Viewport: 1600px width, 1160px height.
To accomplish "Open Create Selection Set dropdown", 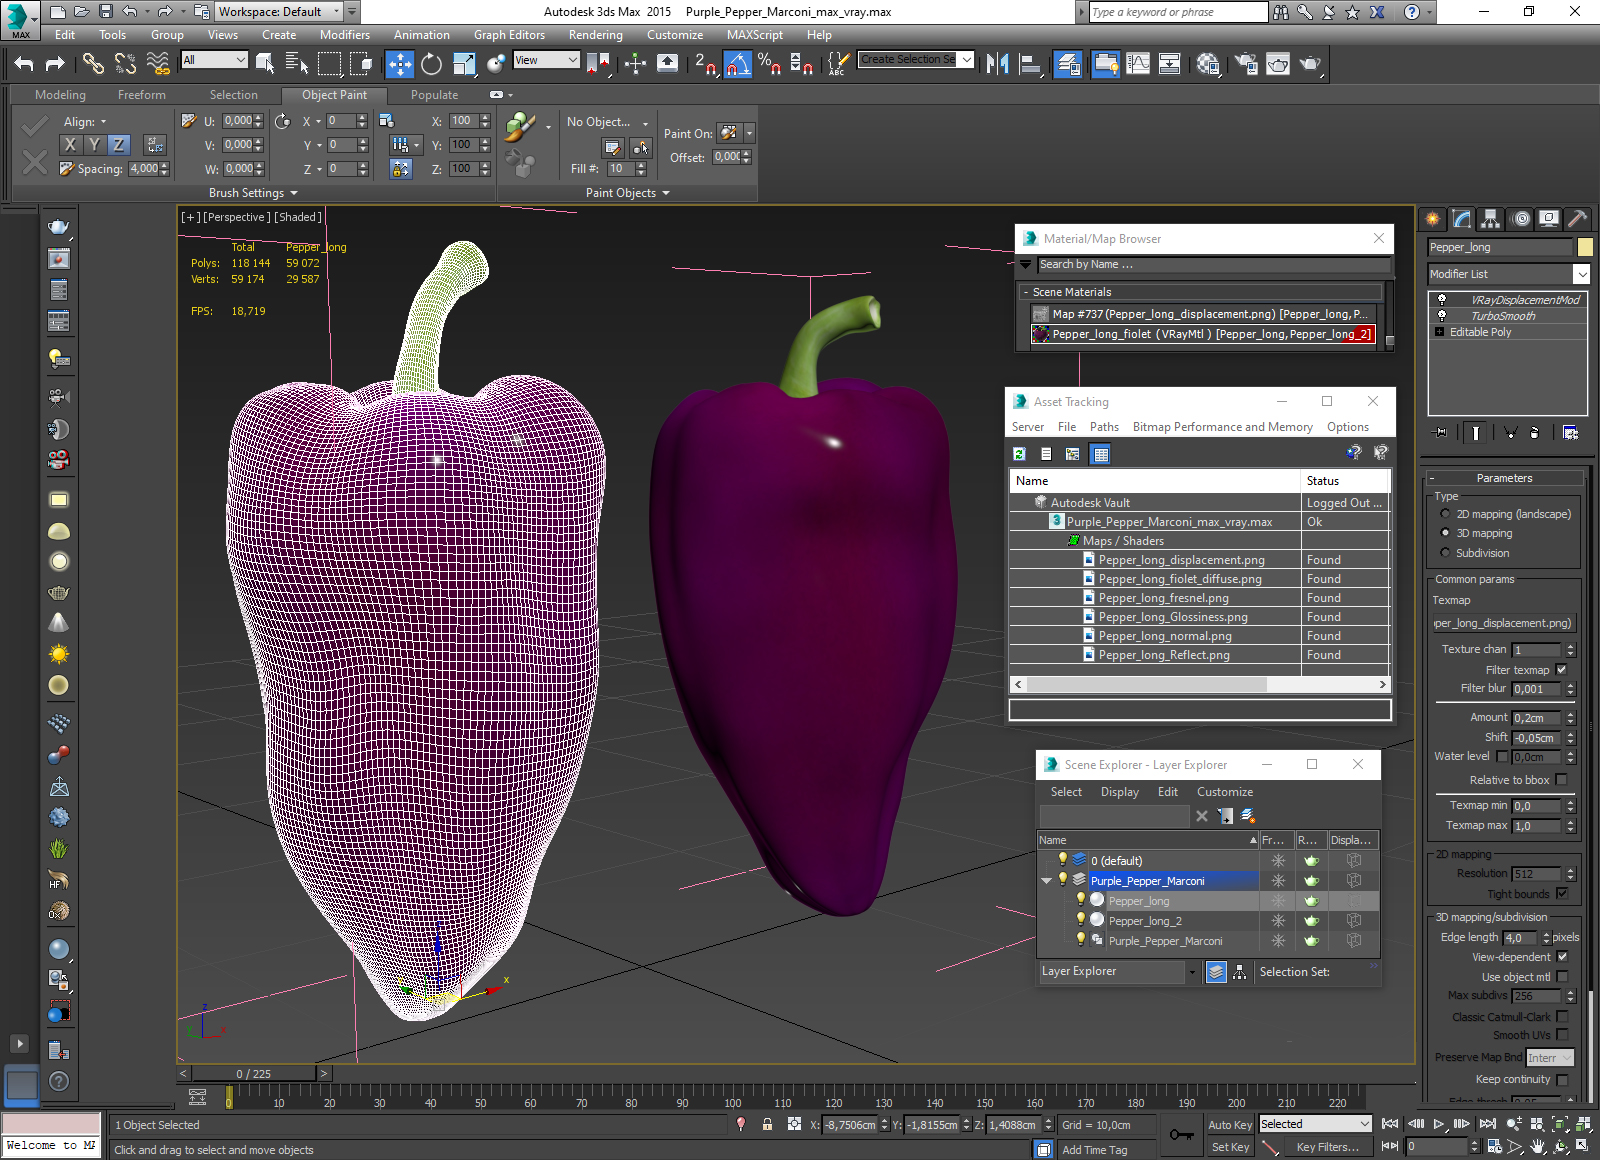I will coord(966,60).
